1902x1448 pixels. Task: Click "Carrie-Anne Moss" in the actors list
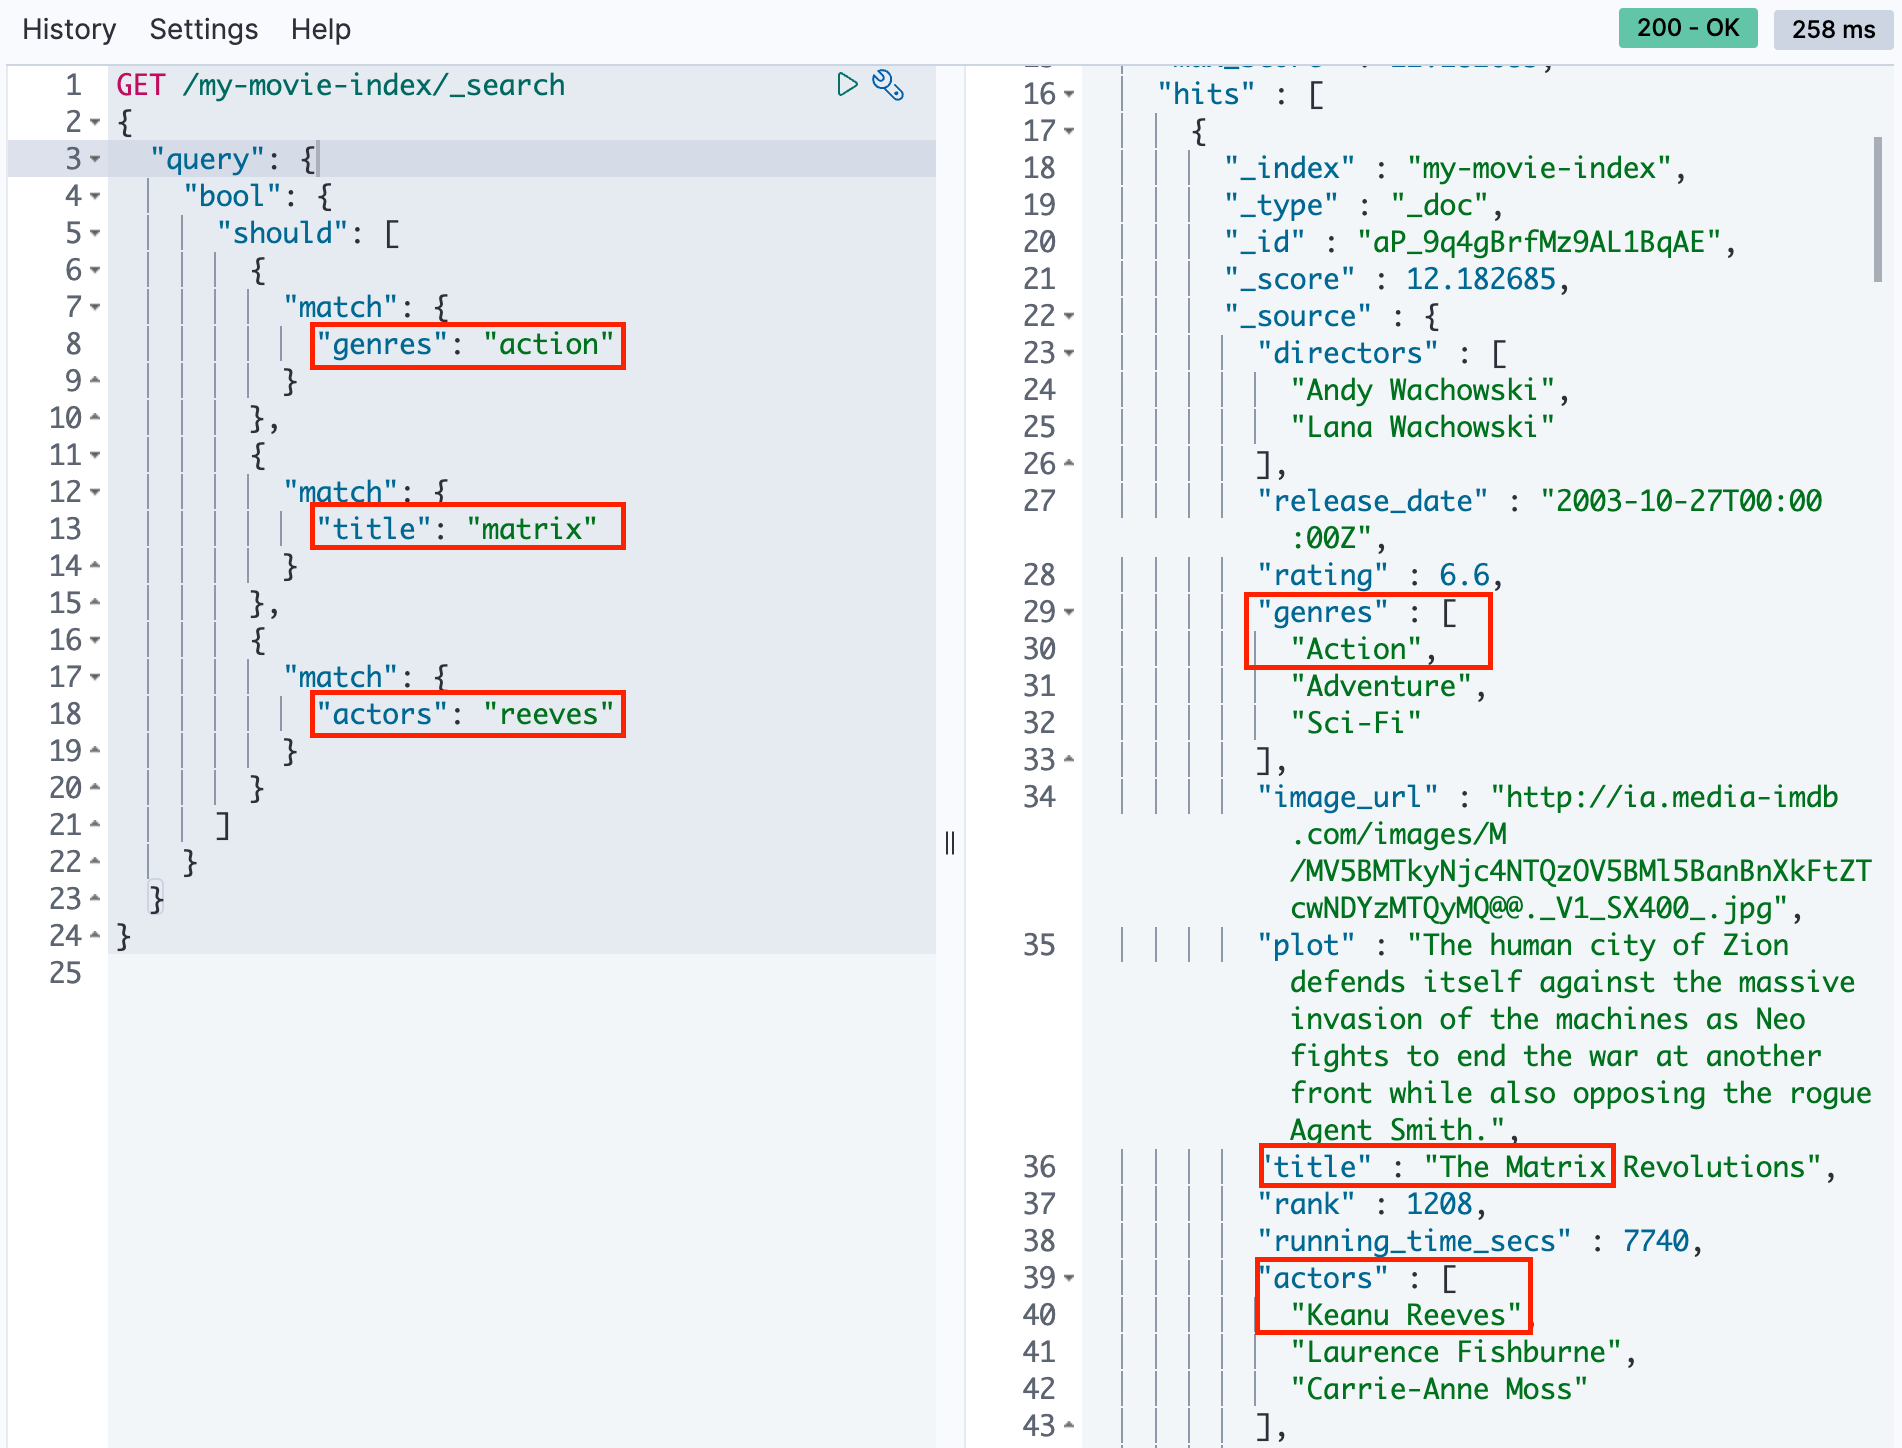click(x=1439, y=1389)
